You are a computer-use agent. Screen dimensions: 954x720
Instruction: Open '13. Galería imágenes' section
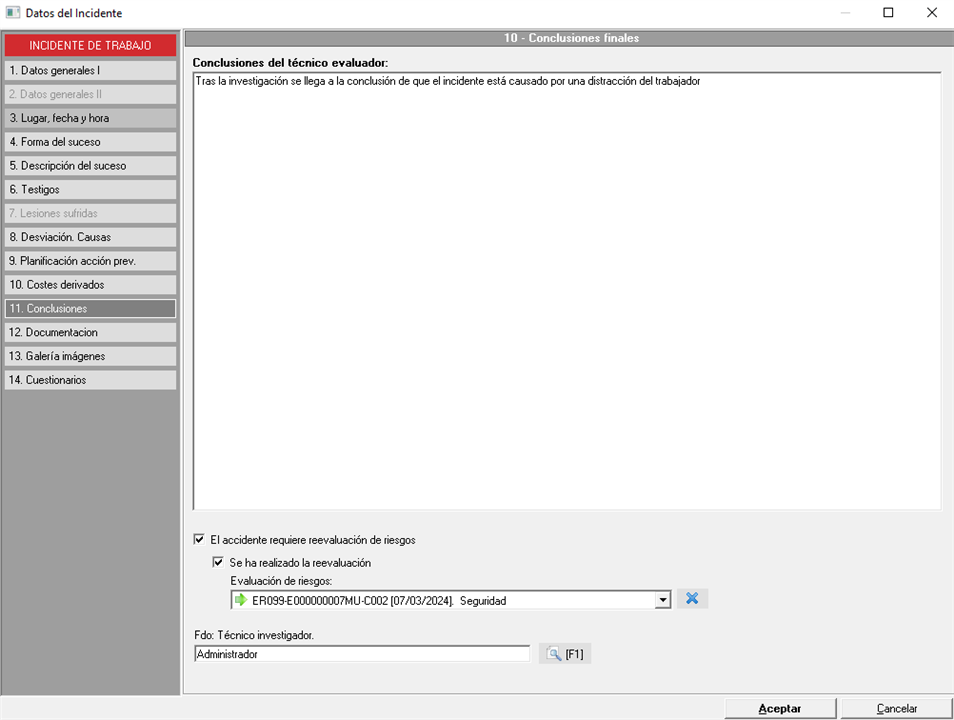point(90,356)
